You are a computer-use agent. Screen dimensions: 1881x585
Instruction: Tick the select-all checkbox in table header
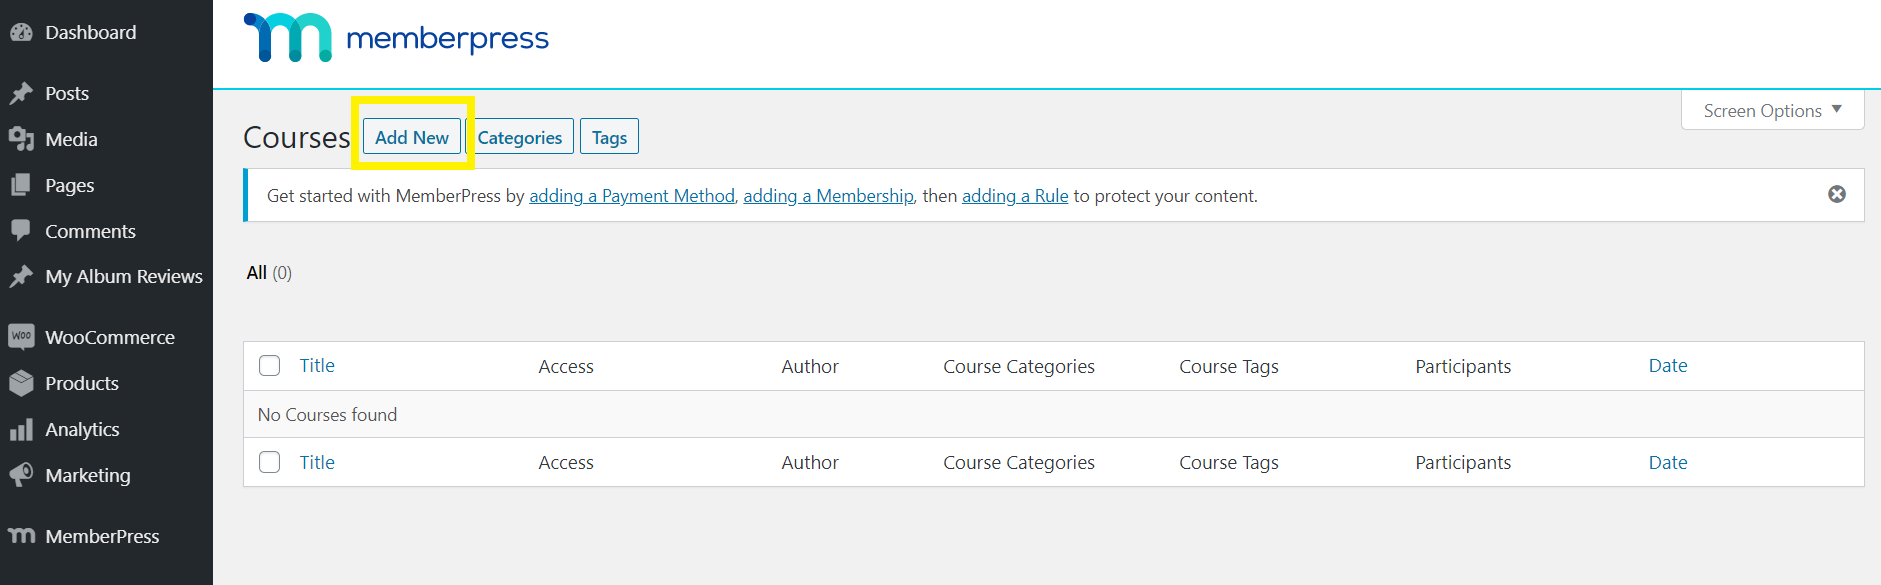269,365
